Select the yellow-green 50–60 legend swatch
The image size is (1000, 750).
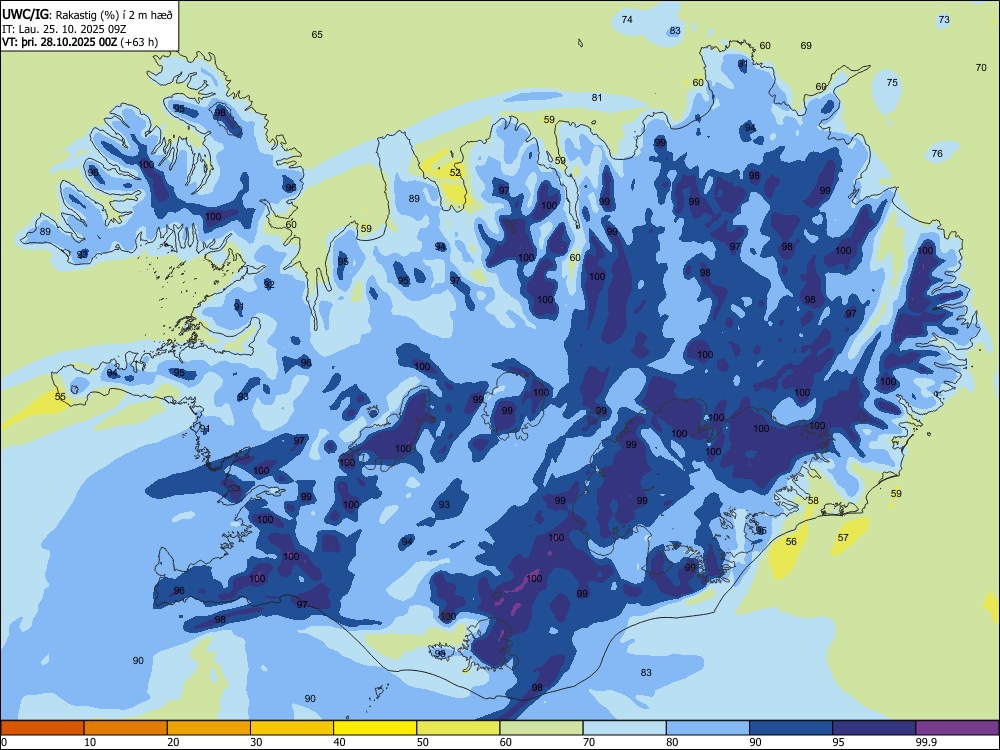pos(458,728)
